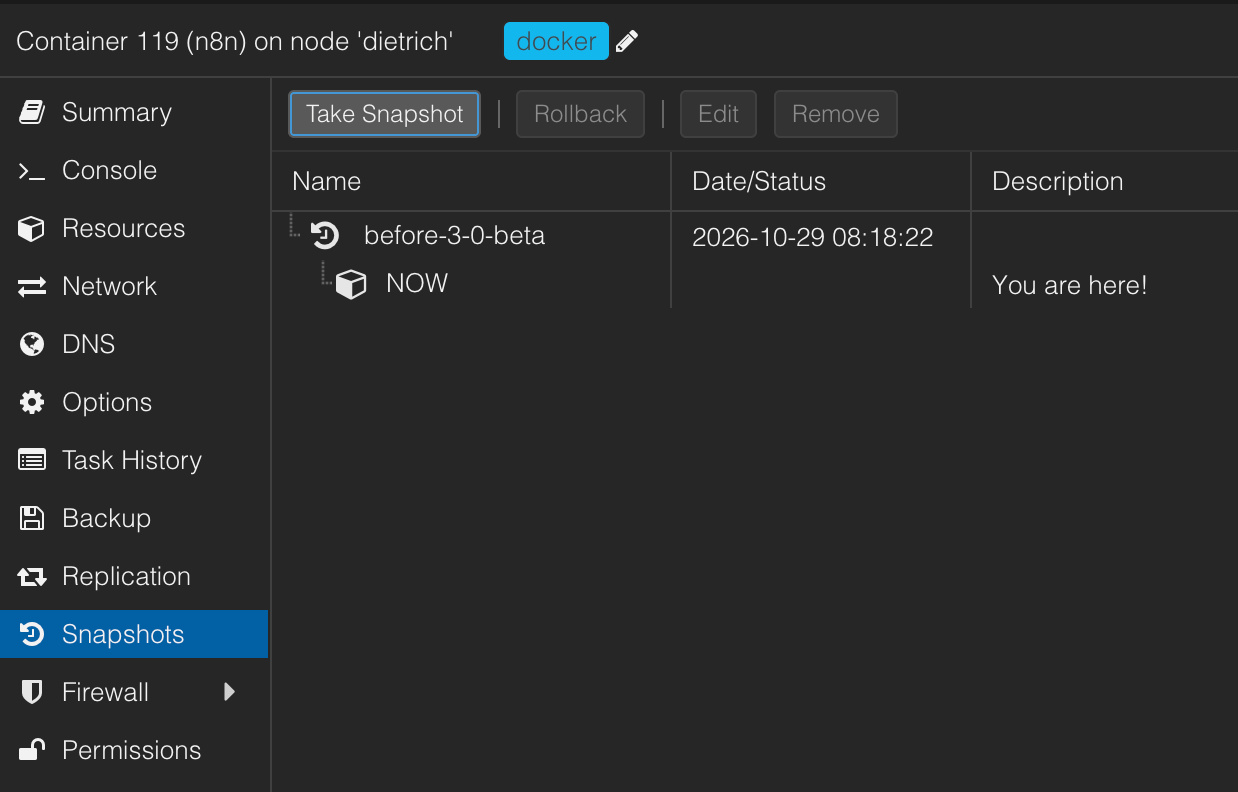Click the Options gear icon
The height and width of the screenshot is (792, 1238).
32,402
